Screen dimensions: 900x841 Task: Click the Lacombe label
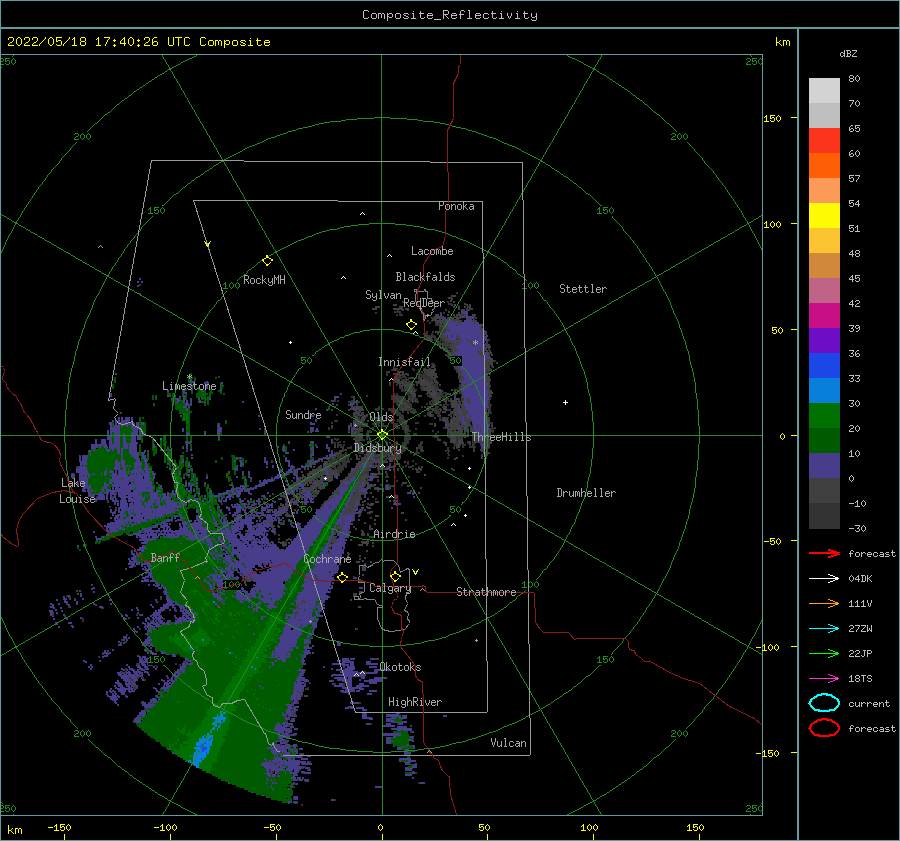coord(432,251)
